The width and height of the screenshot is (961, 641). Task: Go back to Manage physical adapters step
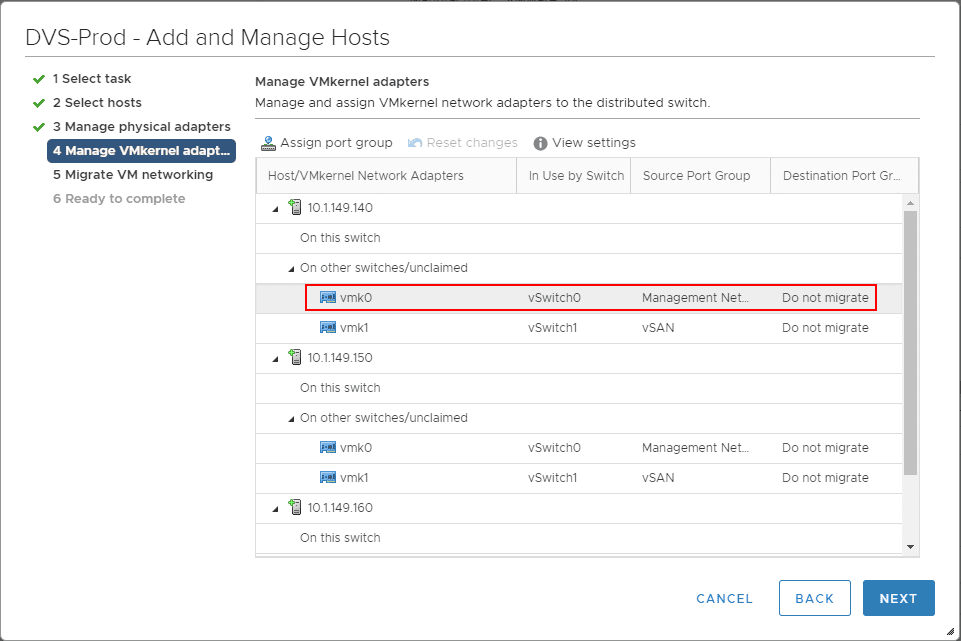click(x=143, y=126)
